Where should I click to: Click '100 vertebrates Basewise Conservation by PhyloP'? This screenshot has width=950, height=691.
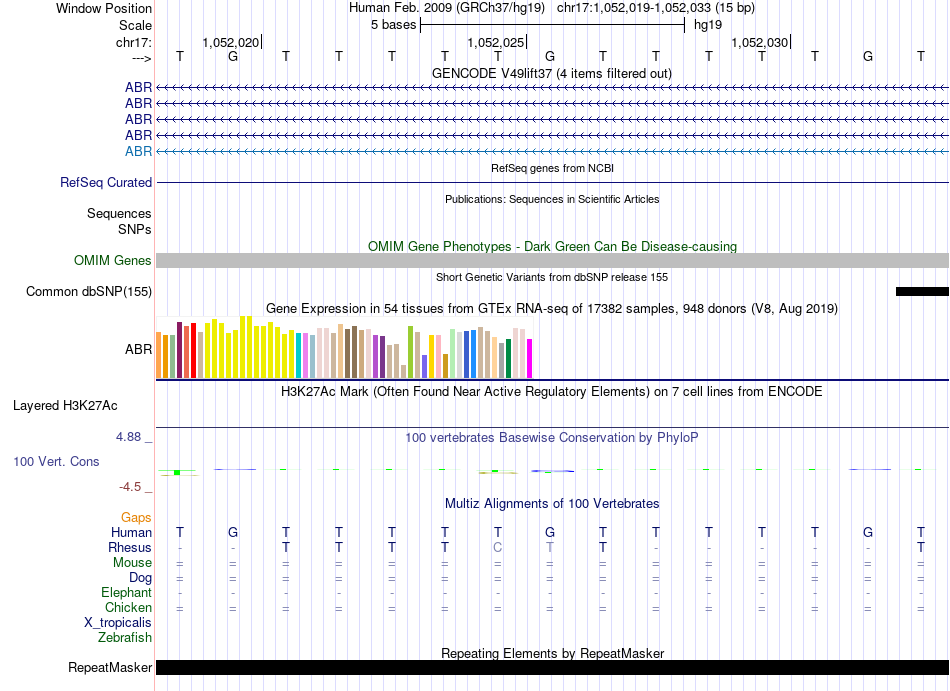(x=552, y=438)
